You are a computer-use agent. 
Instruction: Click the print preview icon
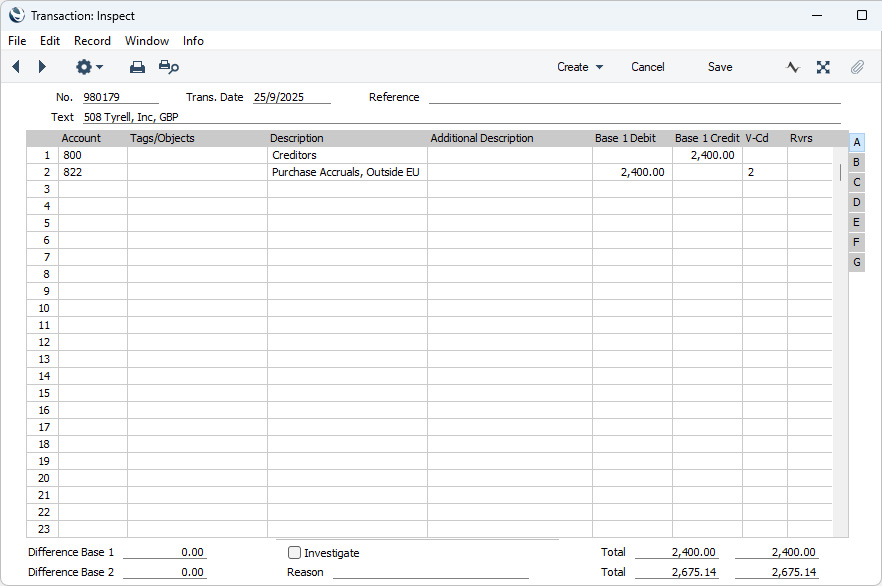tap(169, 67)
